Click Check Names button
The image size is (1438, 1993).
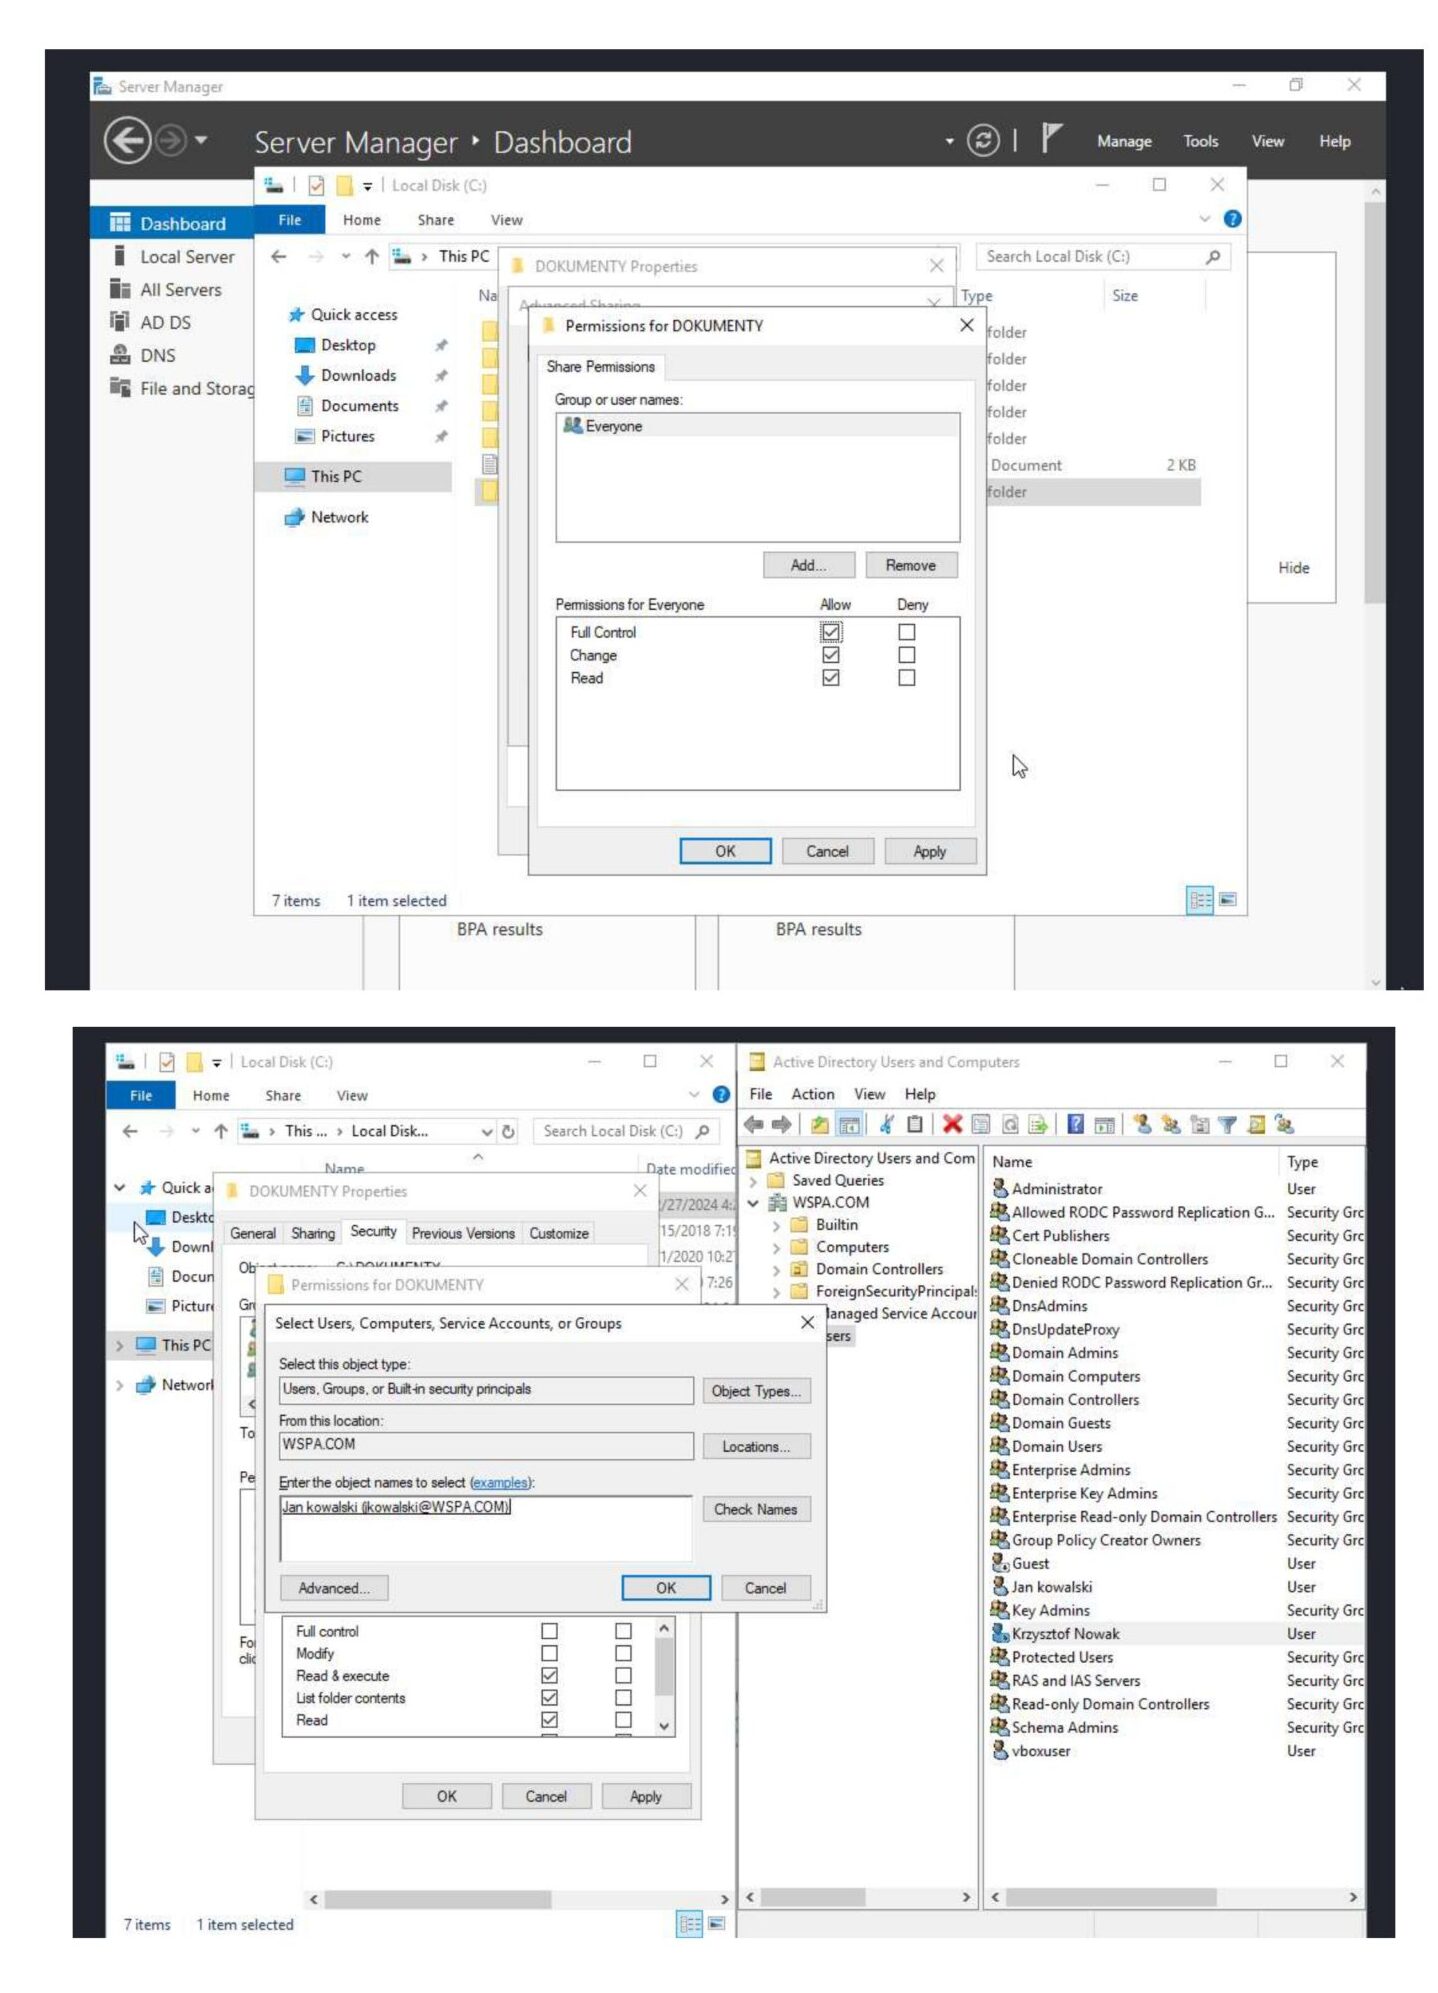tap(755, 1509)
